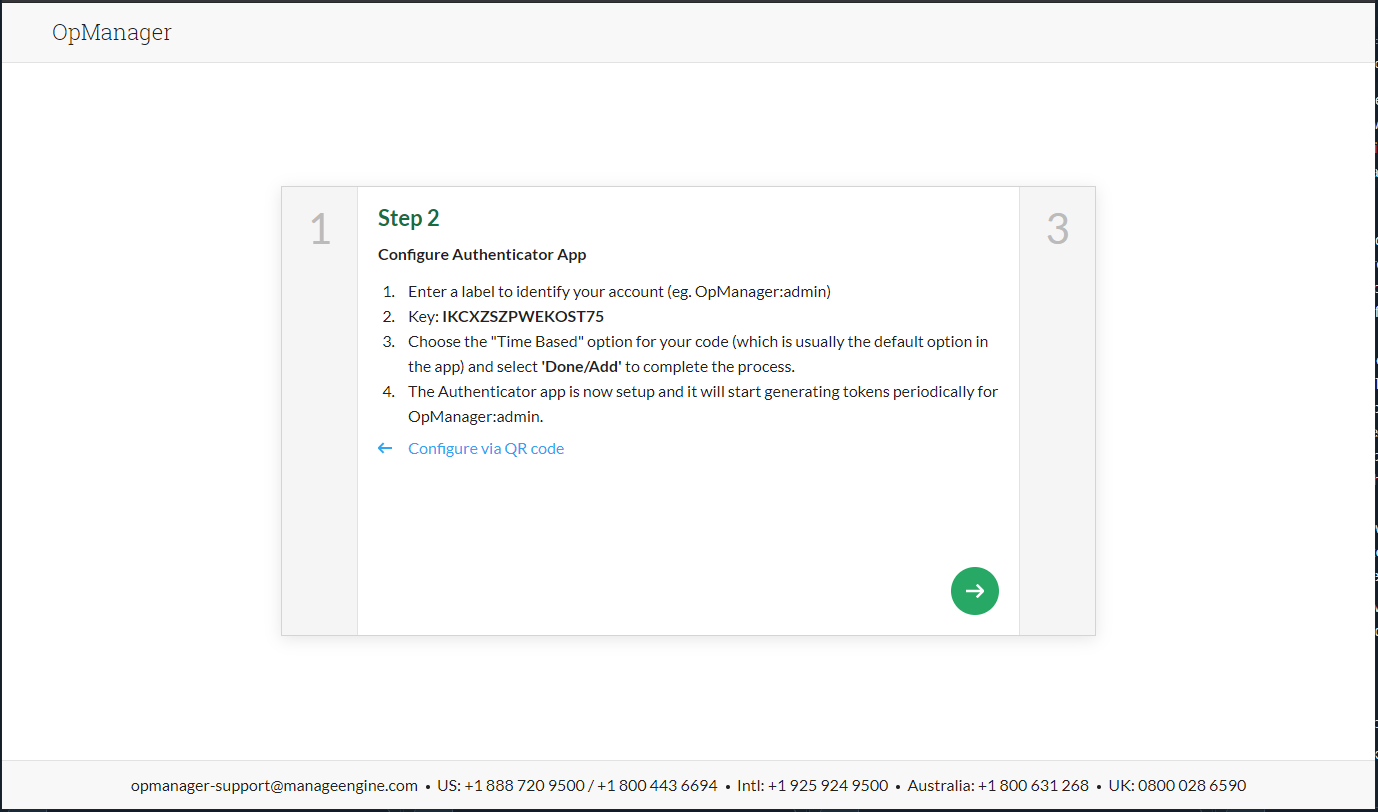Click the Intl number +1 925 924 9500
The height and width of the screenshot is (812, 1378).
point(828,786)
